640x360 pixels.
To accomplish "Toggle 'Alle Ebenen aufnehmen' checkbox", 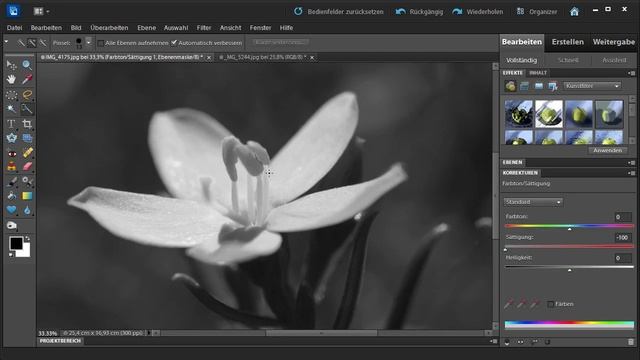I will click(100, 43).
